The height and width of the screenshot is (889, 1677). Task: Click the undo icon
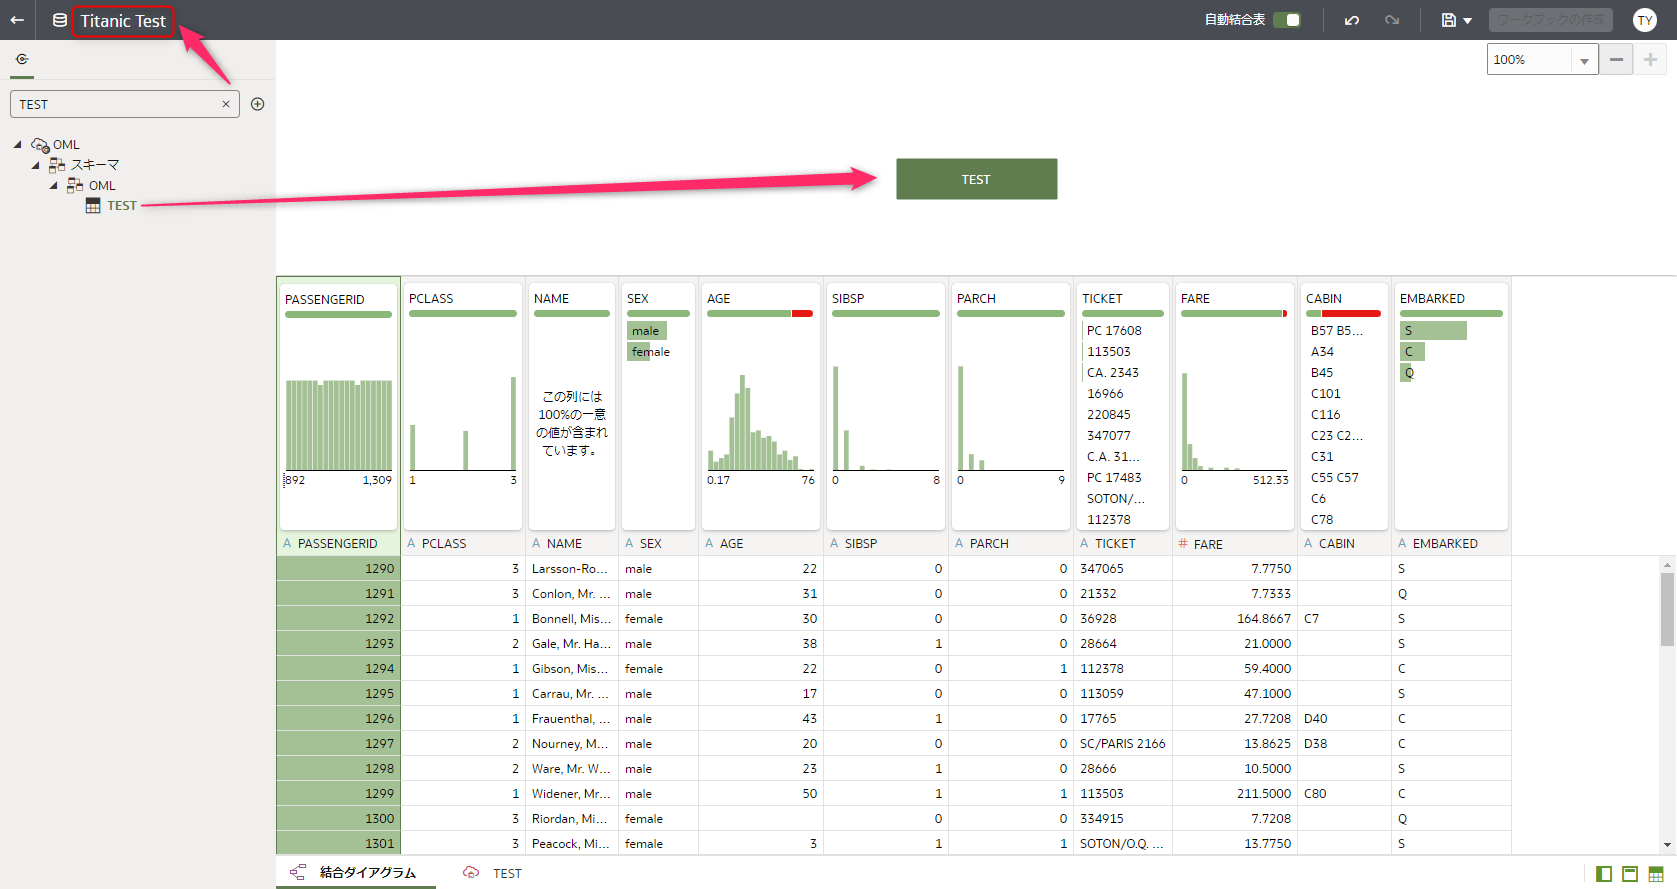[x=1352, y=20]
